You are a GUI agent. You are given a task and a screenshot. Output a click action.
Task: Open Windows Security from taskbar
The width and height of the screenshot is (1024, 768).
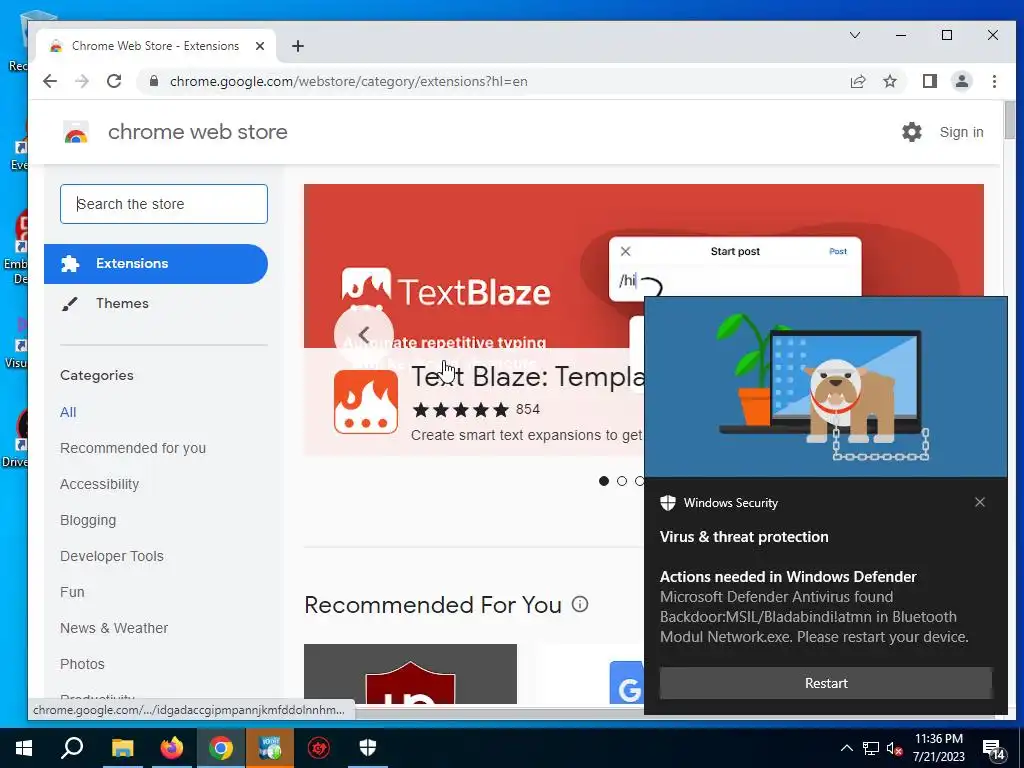[x=368, y=748]
